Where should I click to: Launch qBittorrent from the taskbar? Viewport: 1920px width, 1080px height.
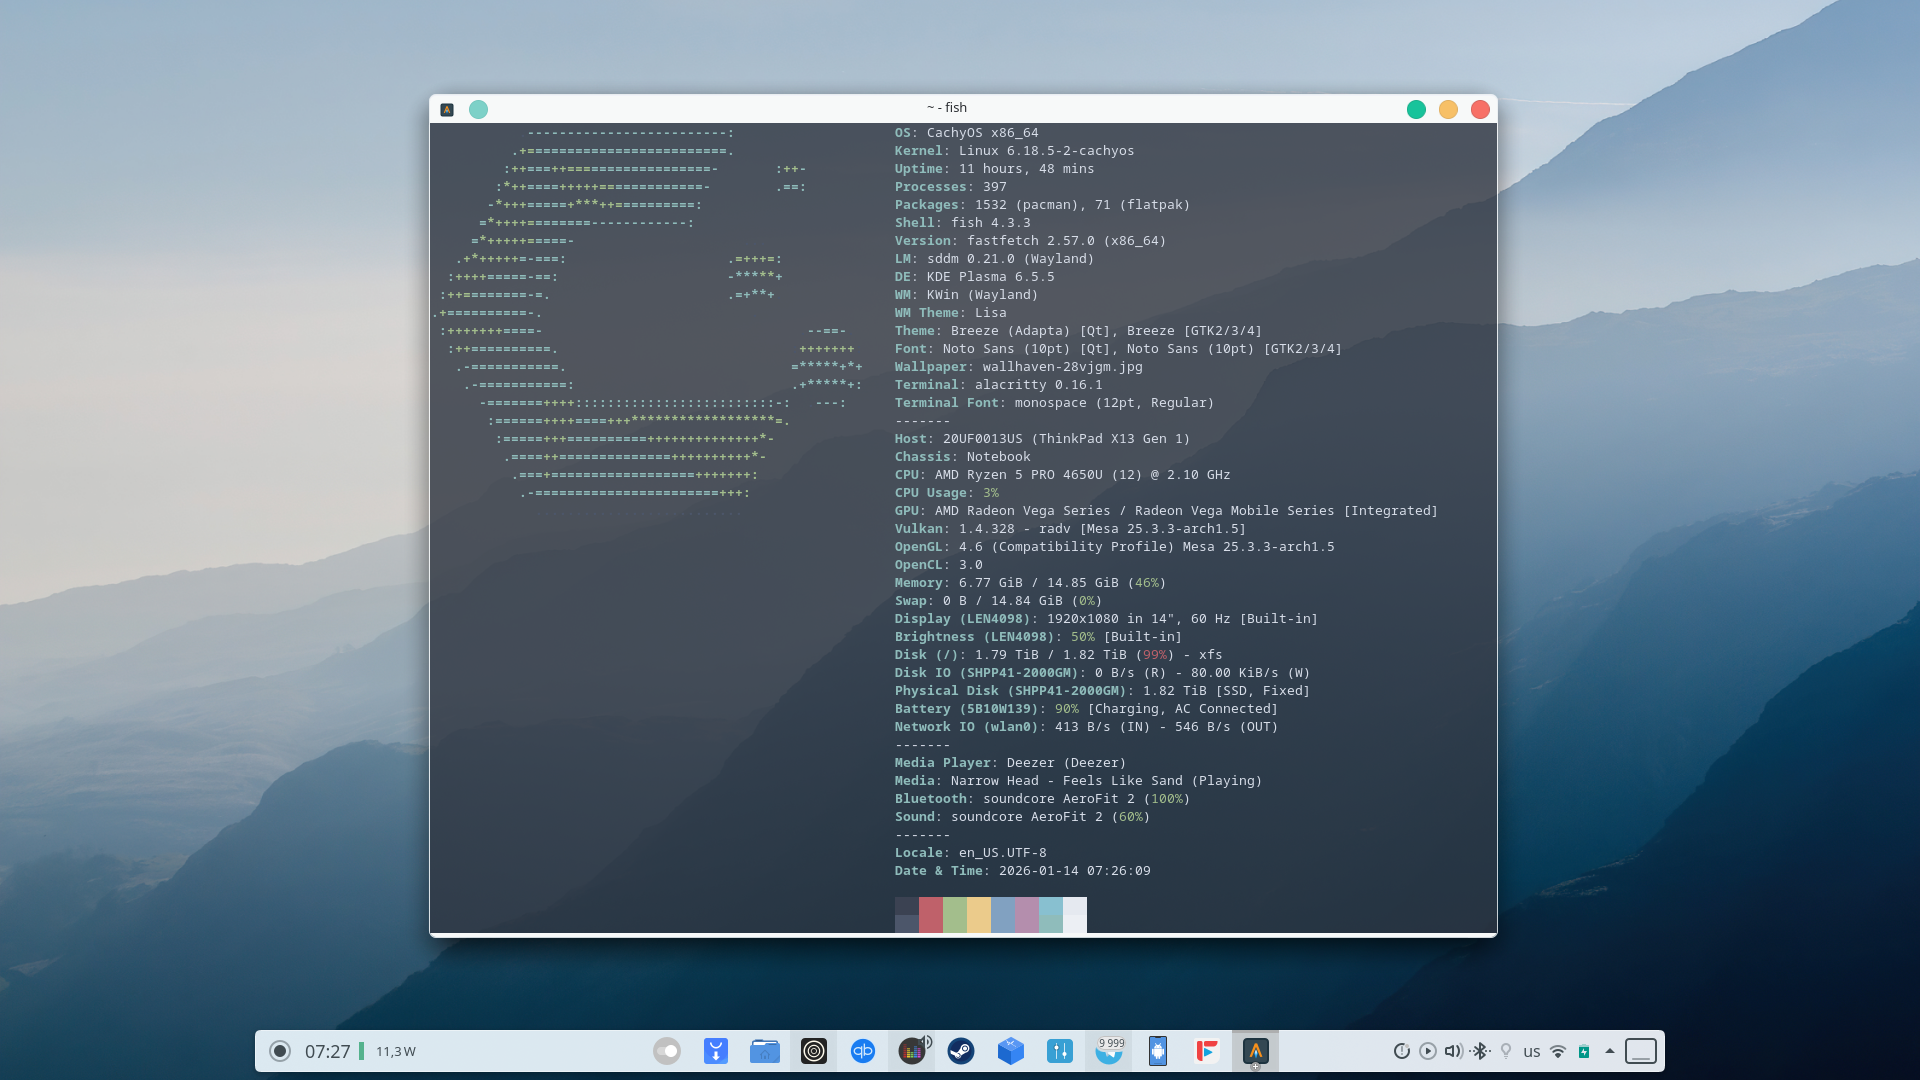(x=863, y=1051)
